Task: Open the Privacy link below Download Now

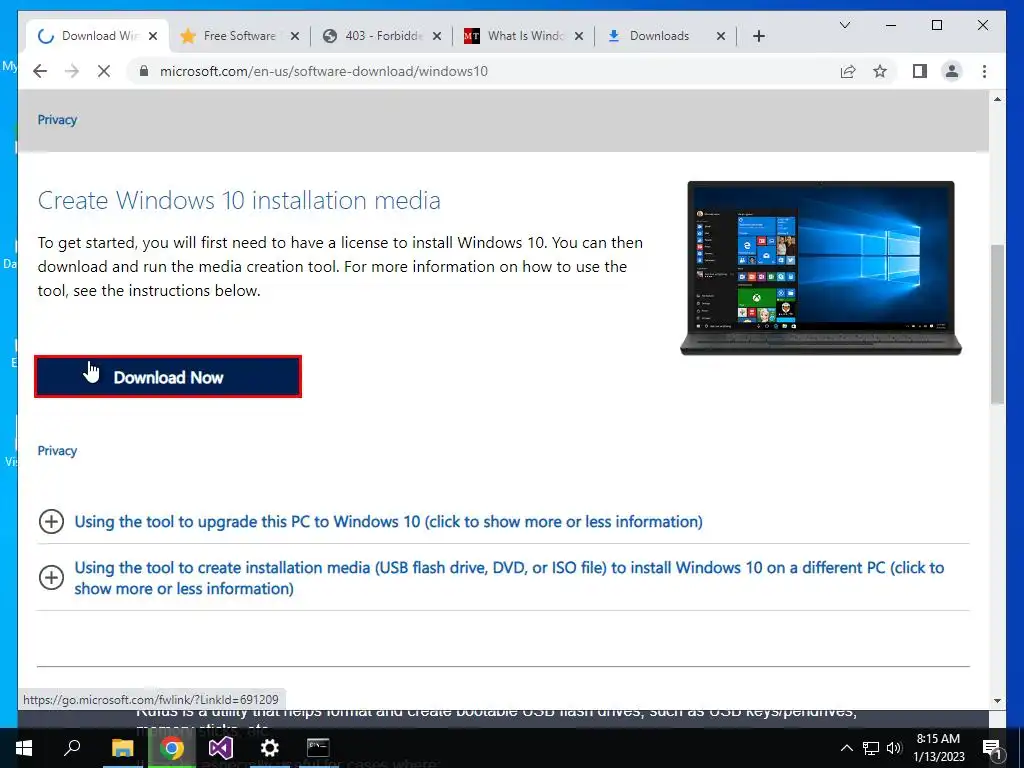Action: click(57, 451)
